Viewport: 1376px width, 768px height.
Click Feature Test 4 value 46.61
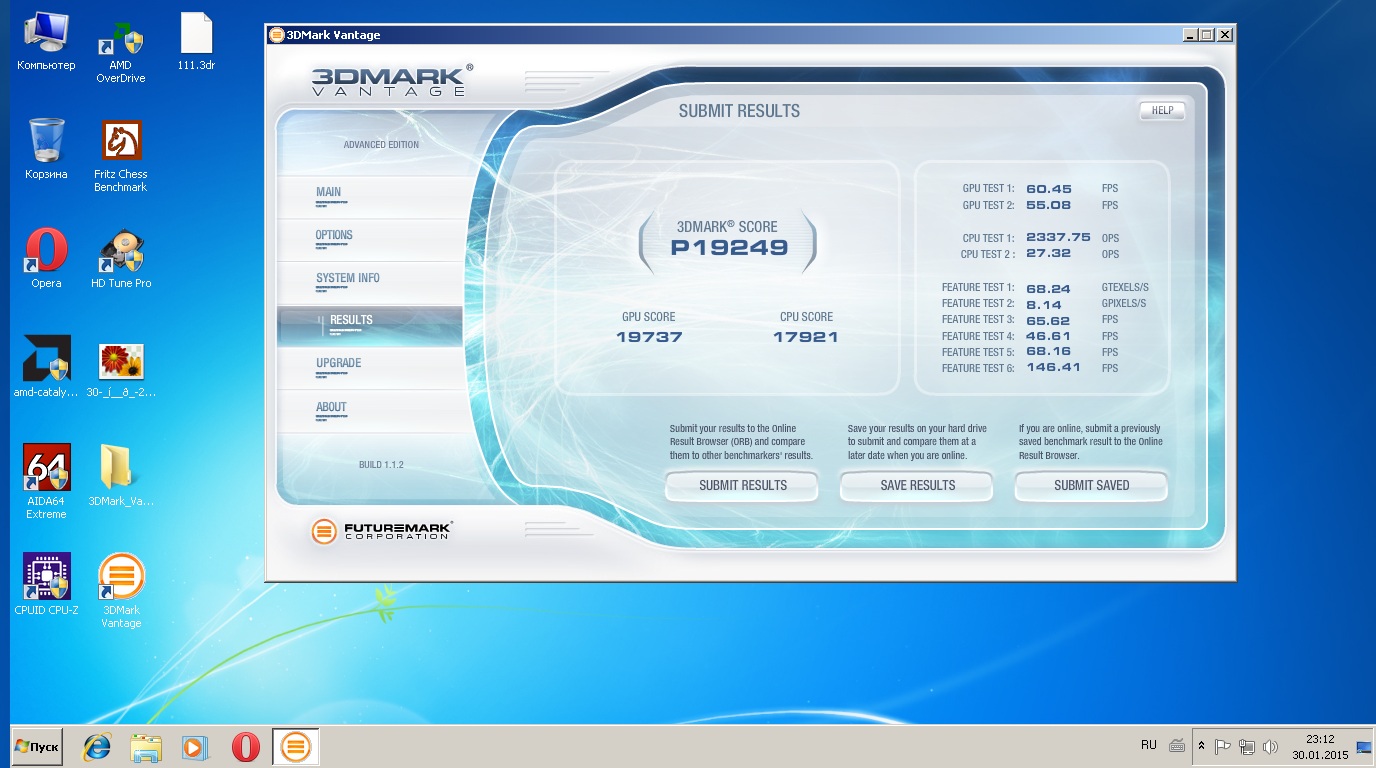1049,336
